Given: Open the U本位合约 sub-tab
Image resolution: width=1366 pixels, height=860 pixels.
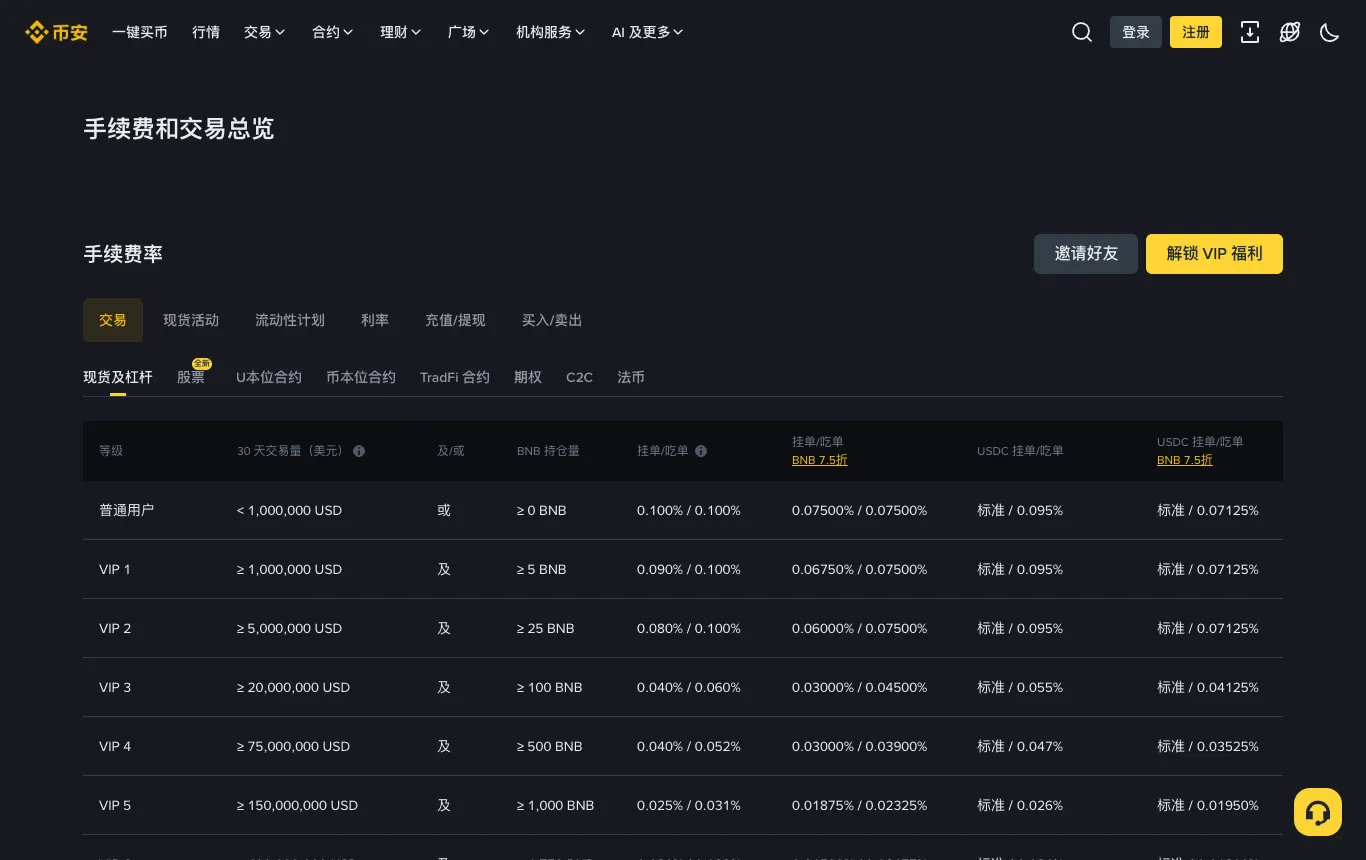Looking at the screenshot, I should tap(269, 377).
